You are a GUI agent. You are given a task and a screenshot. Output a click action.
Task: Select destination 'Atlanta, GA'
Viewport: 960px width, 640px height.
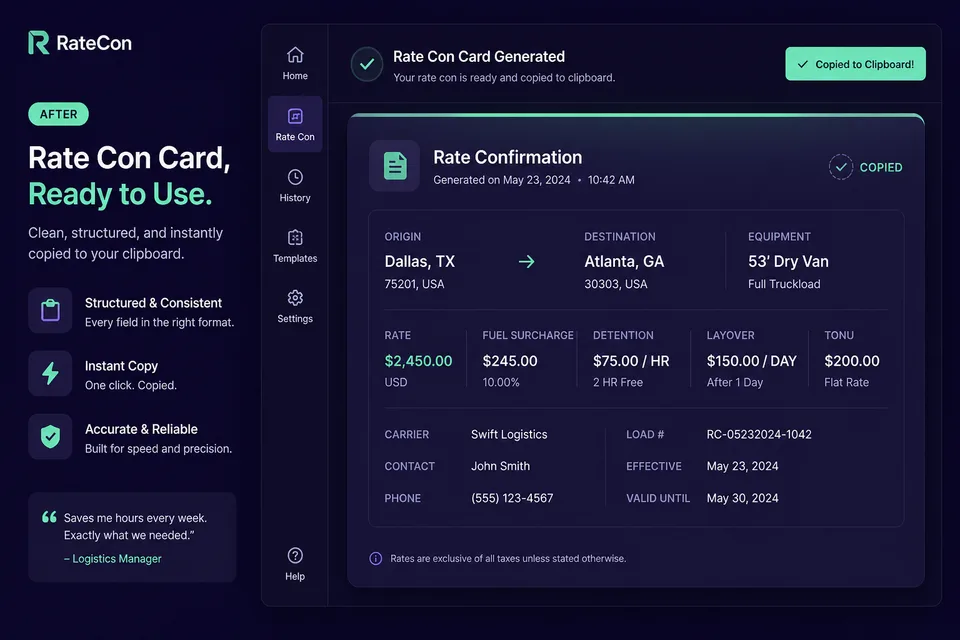click(x=624, y=262)
